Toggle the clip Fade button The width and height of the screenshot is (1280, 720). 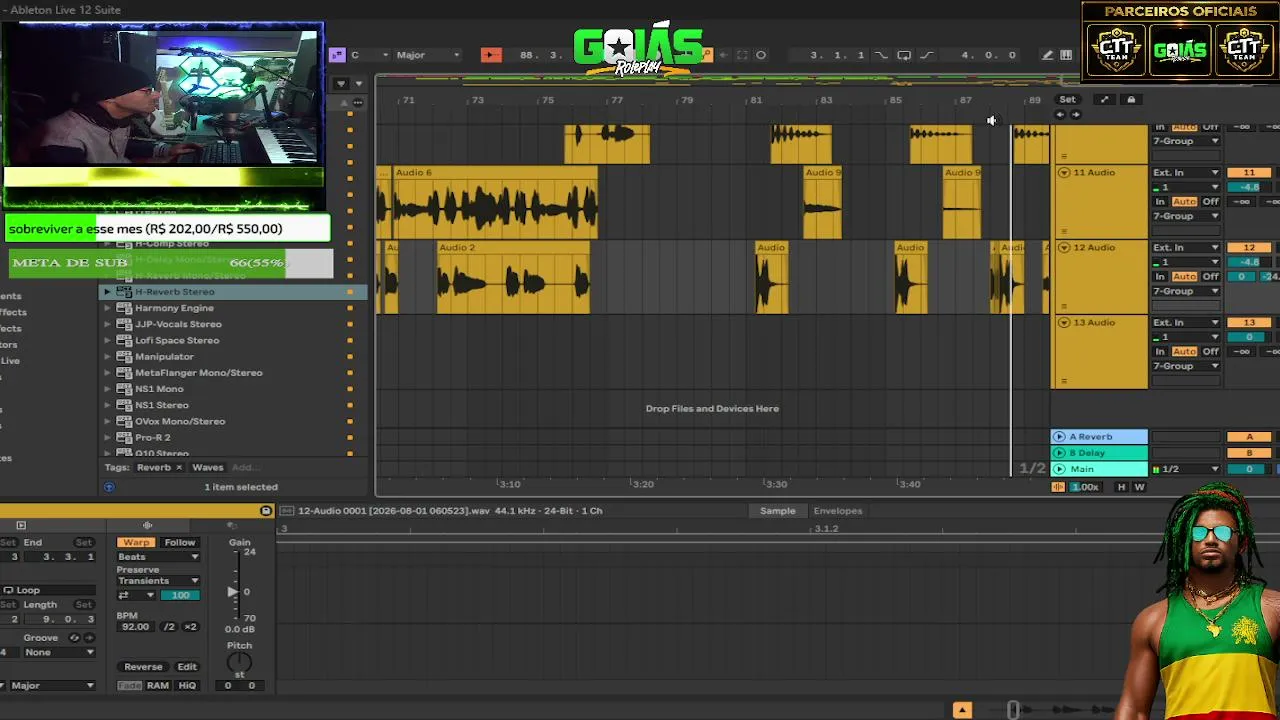pos(129,686)
